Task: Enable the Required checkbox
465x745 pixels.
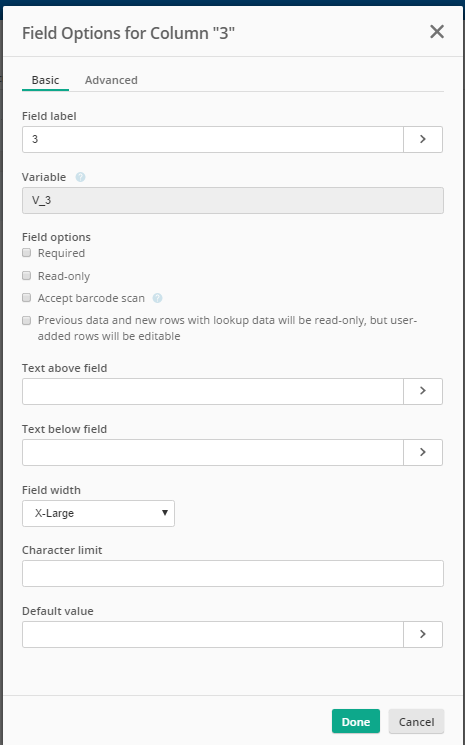Action: 27,253
